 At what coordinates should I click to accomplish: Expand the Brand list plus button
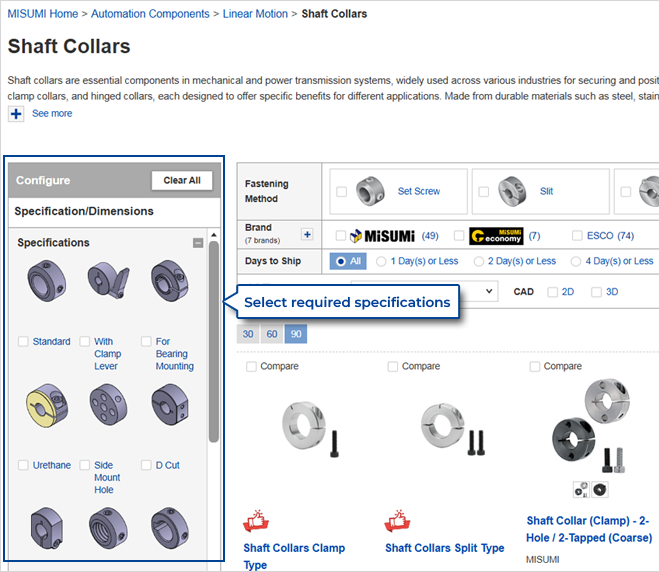(x=307, y=235)
